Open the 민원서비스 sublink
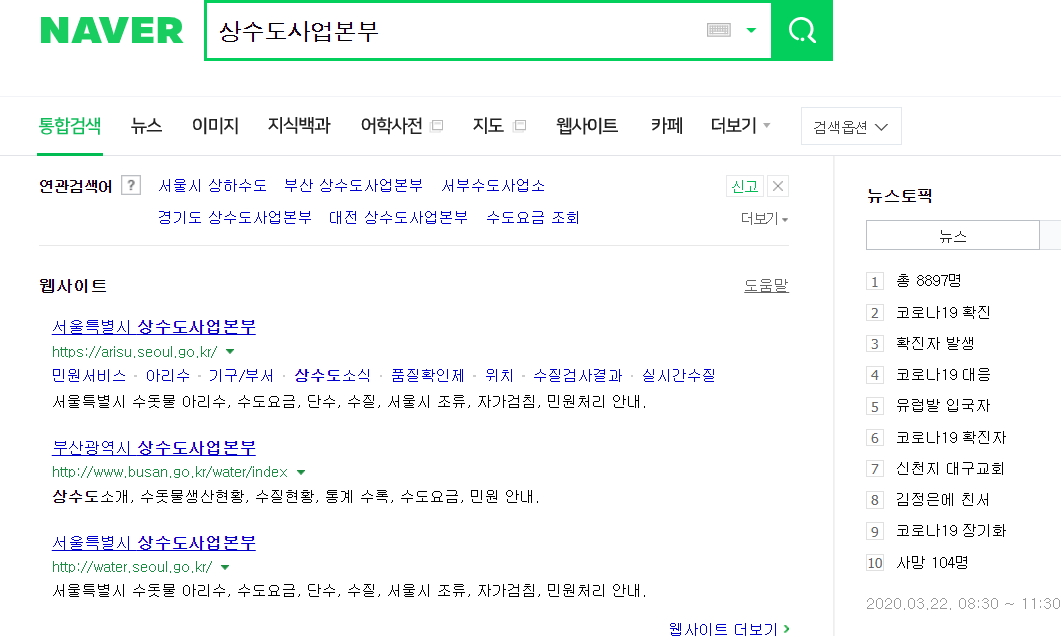Image resolution: width=1061 pixels, height=636 pixels. pos(89,376)
